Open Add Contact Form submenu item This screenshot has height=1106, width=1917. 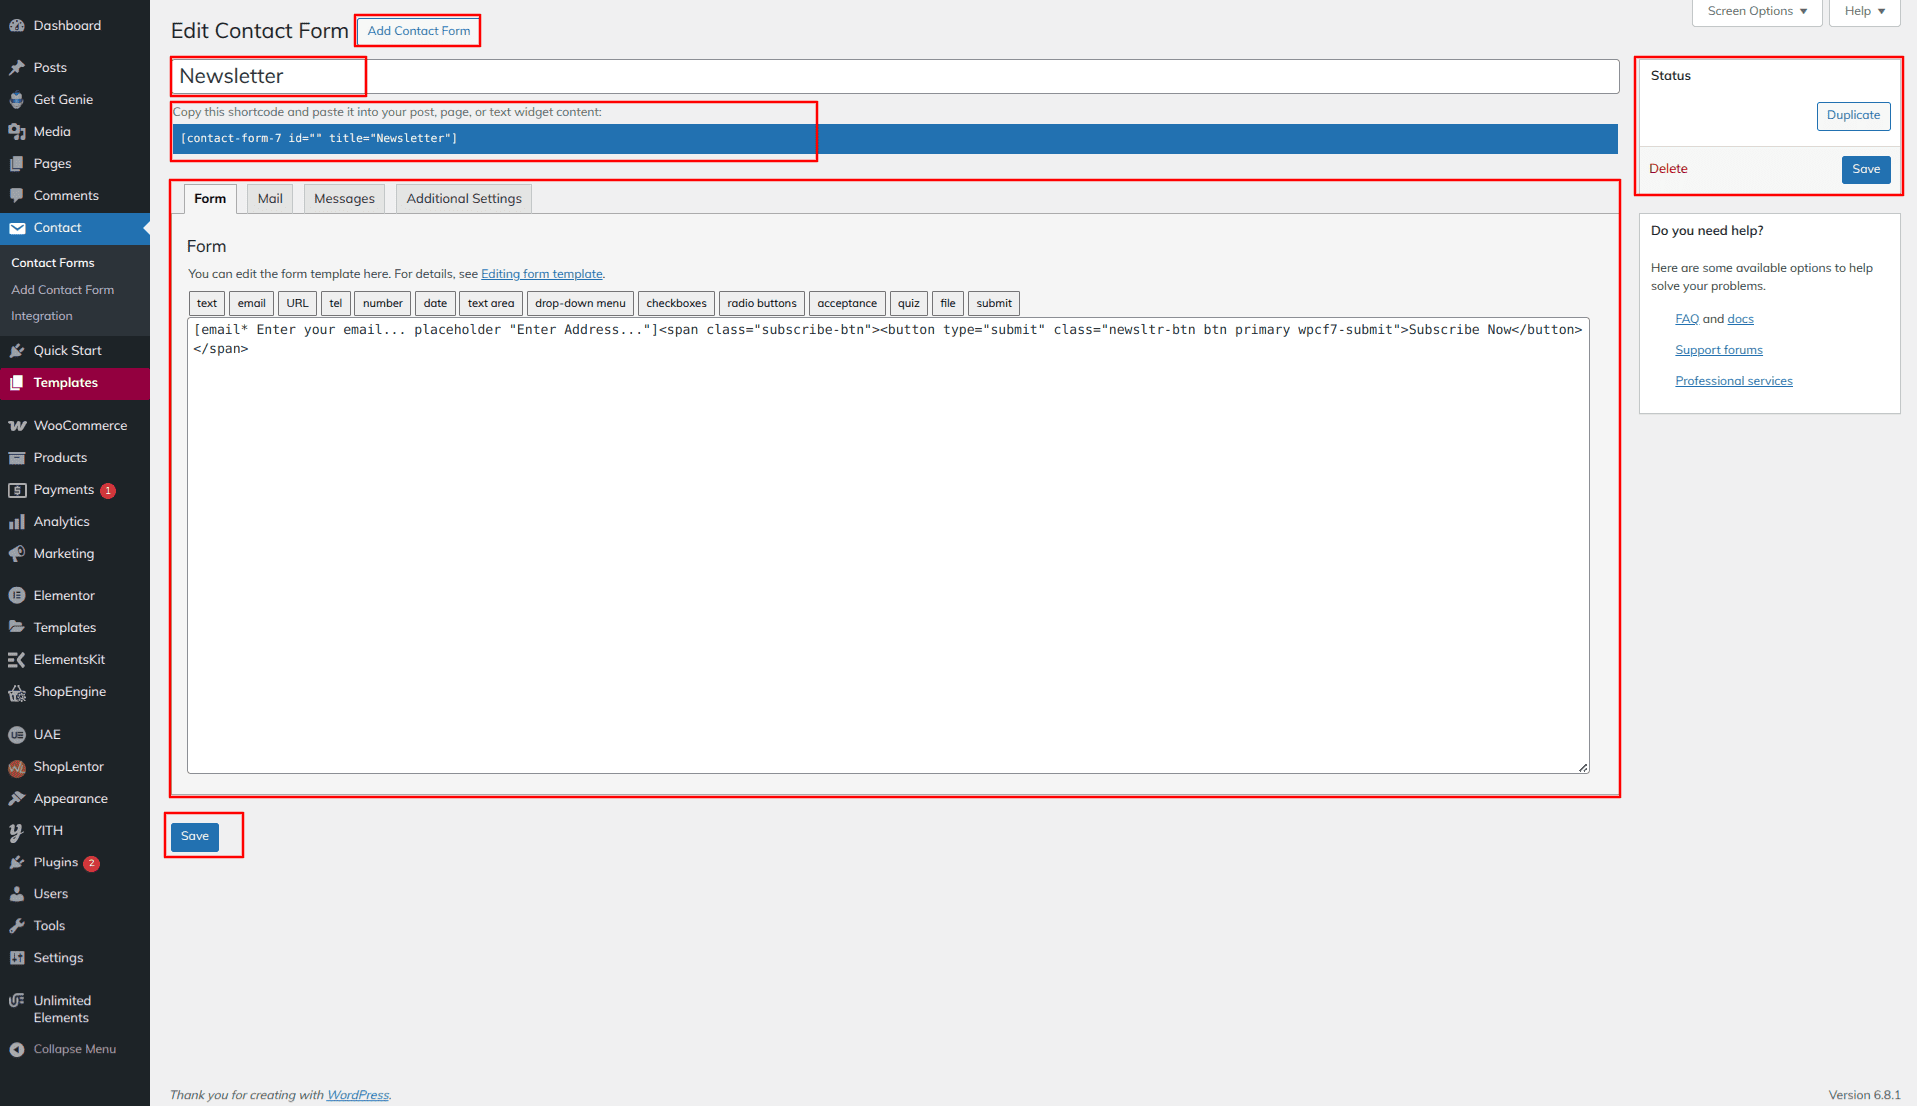tap(63, 290)
